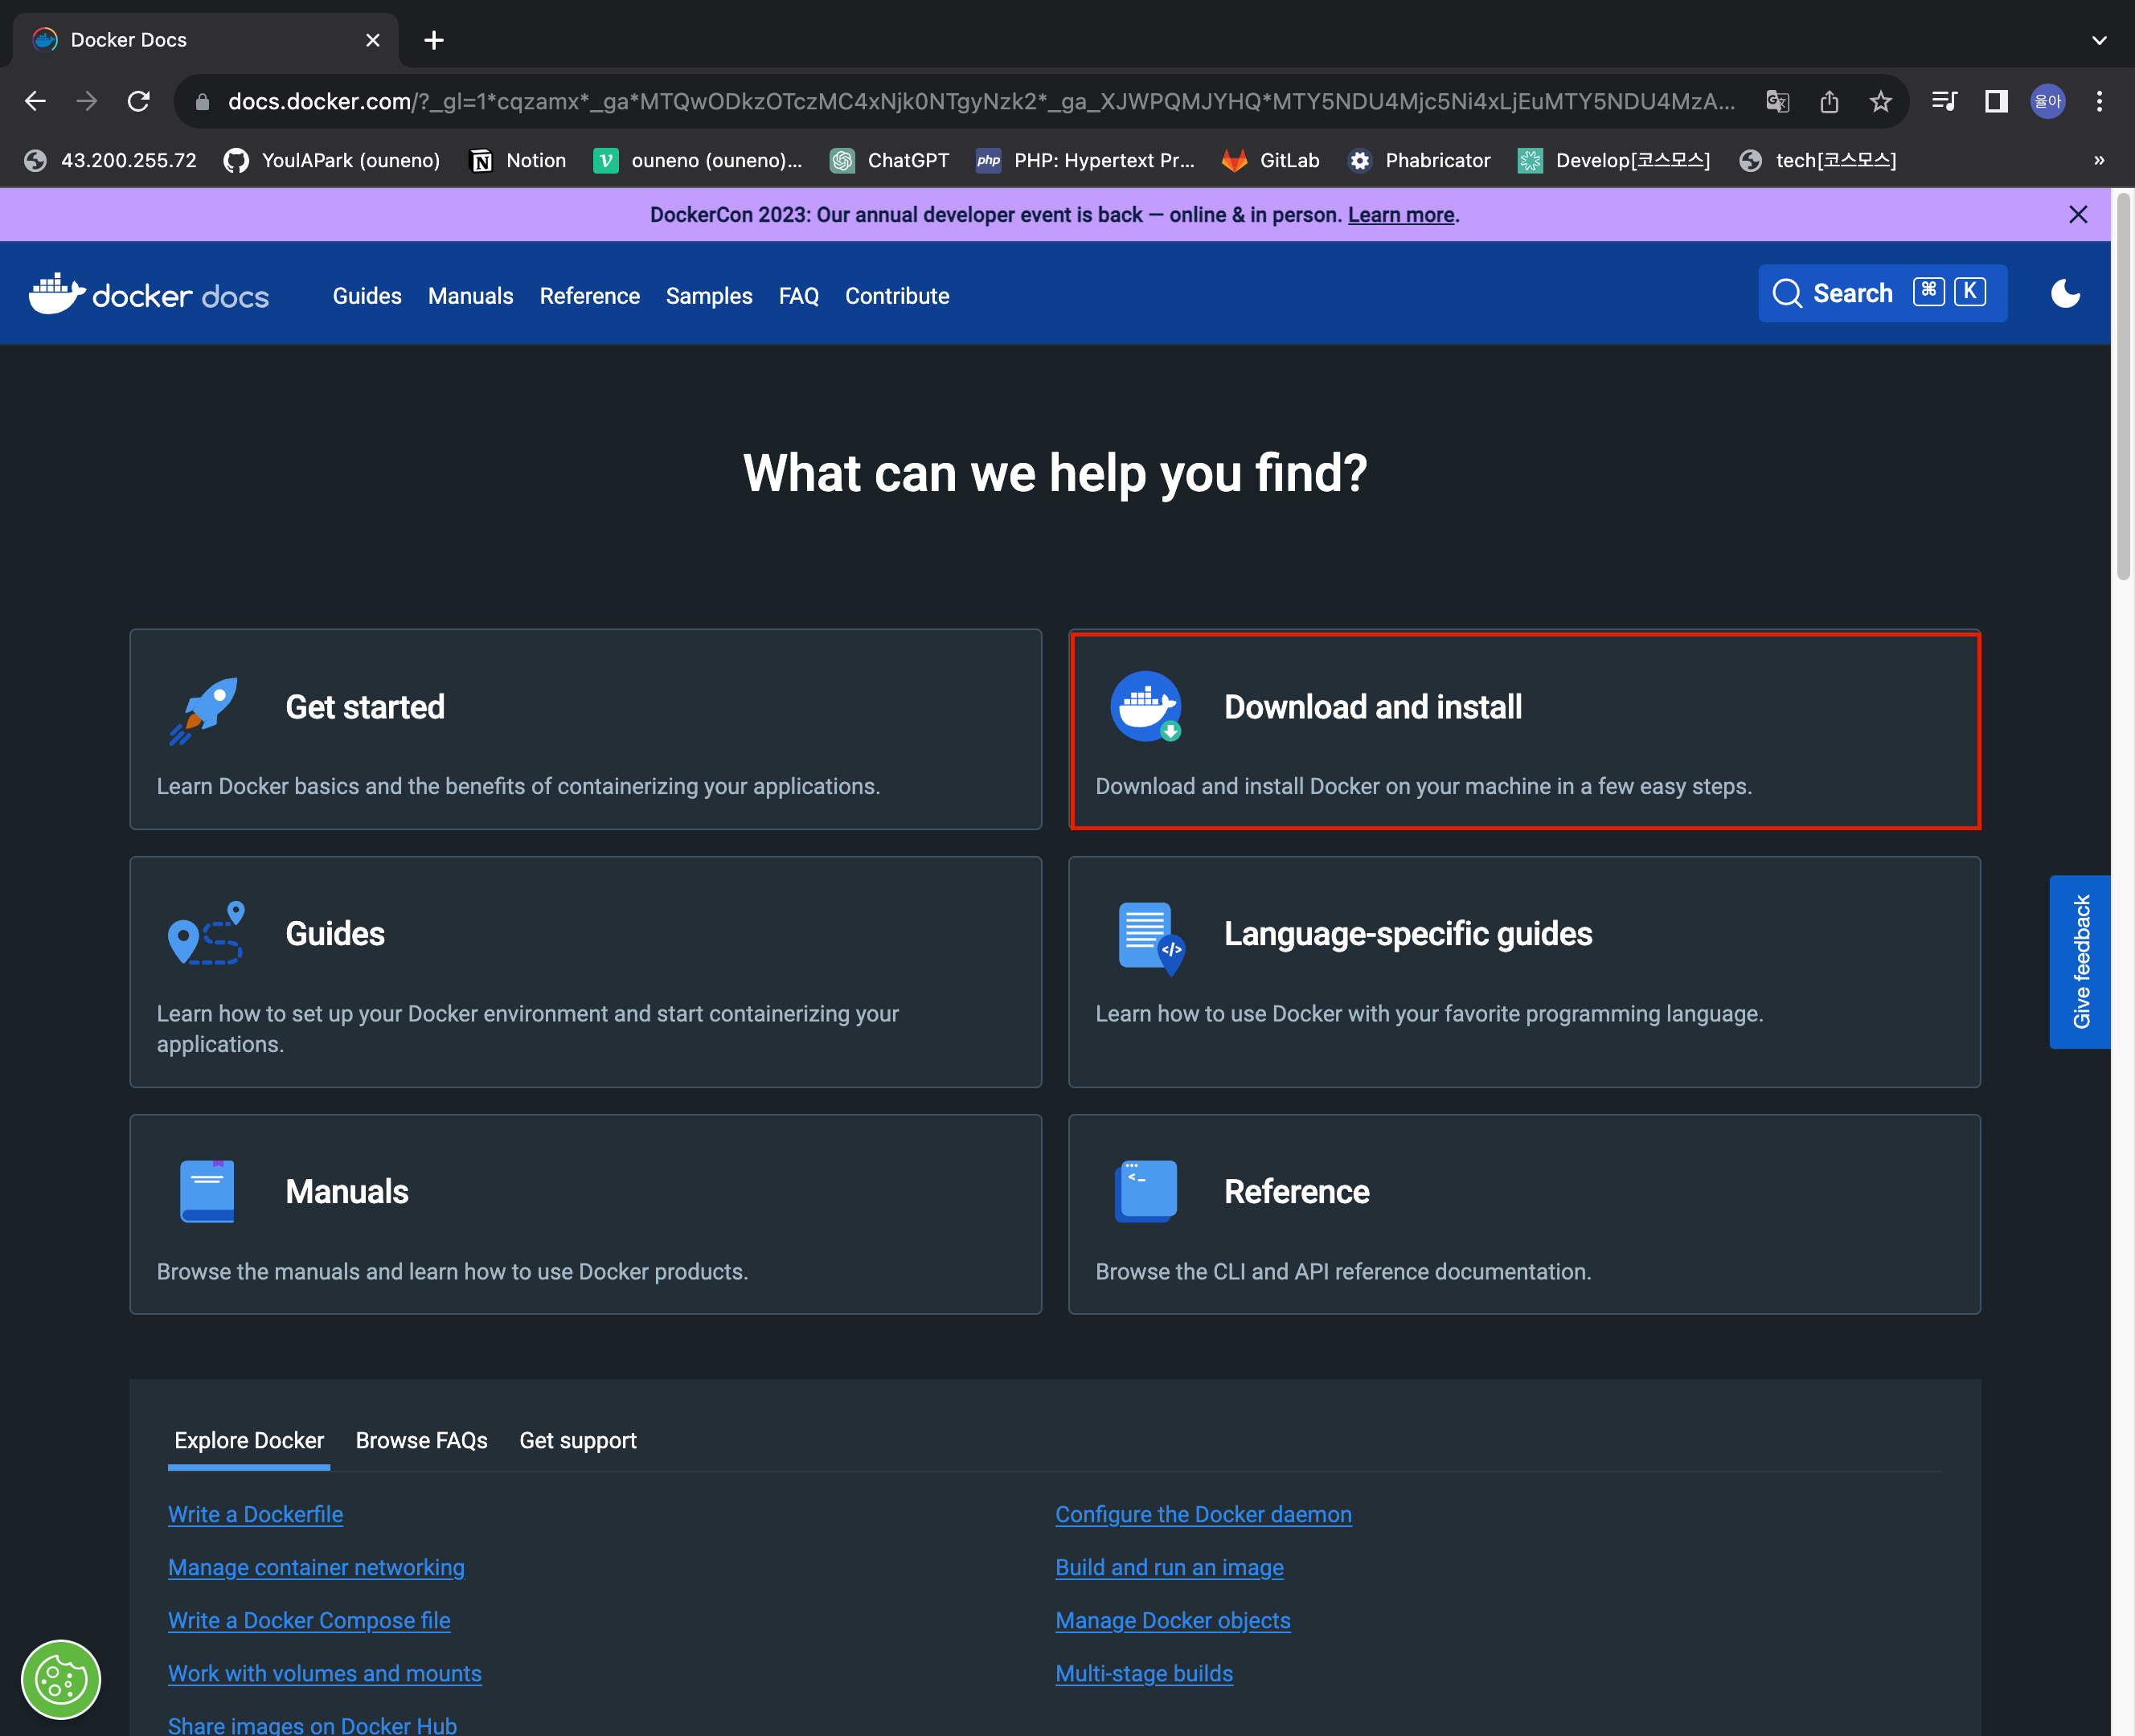Click the share icon in address bar

(1829, 101)
